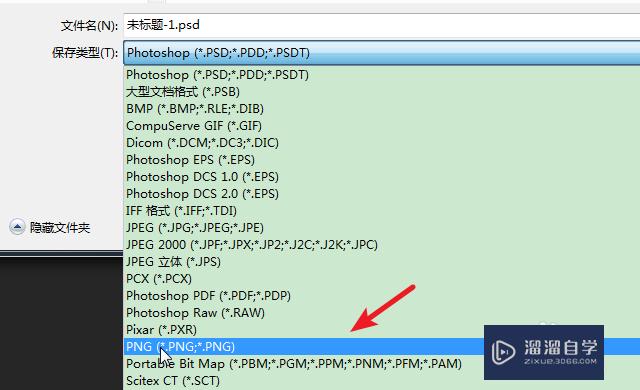Choose Photoshop Raw (*.RAW) format

(382, 312)
